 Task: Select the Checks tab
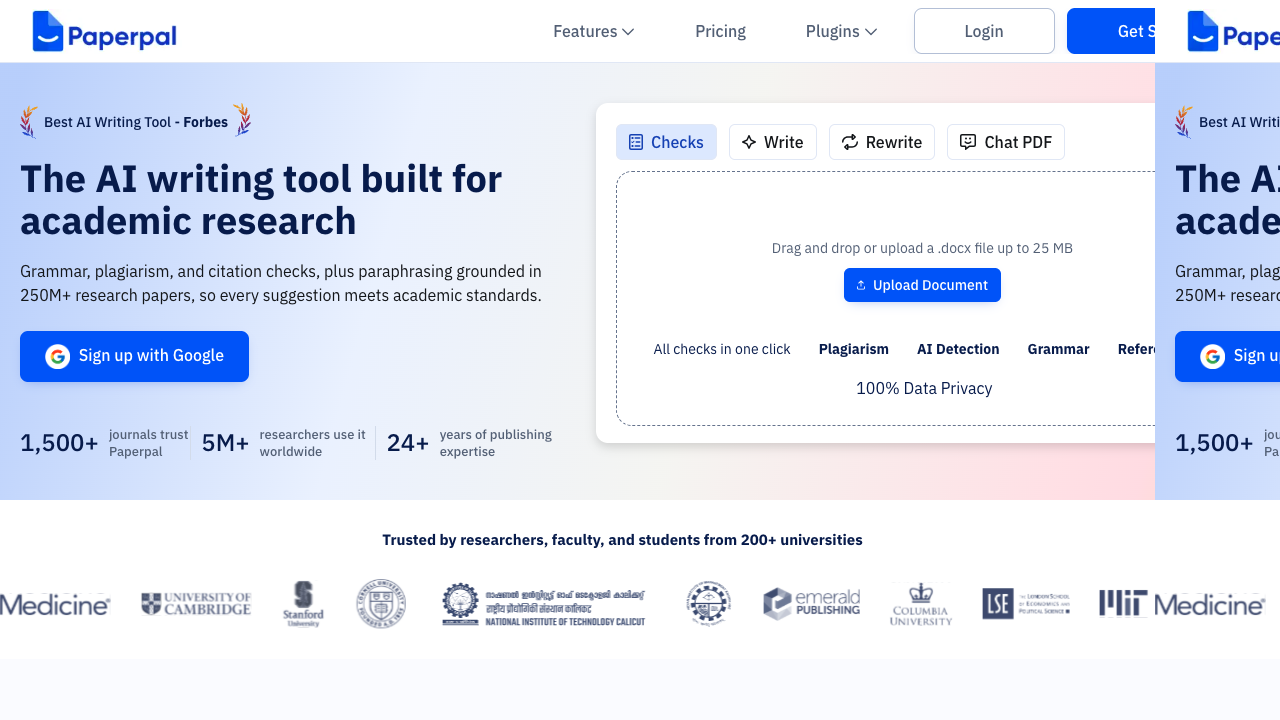(666, 142)
